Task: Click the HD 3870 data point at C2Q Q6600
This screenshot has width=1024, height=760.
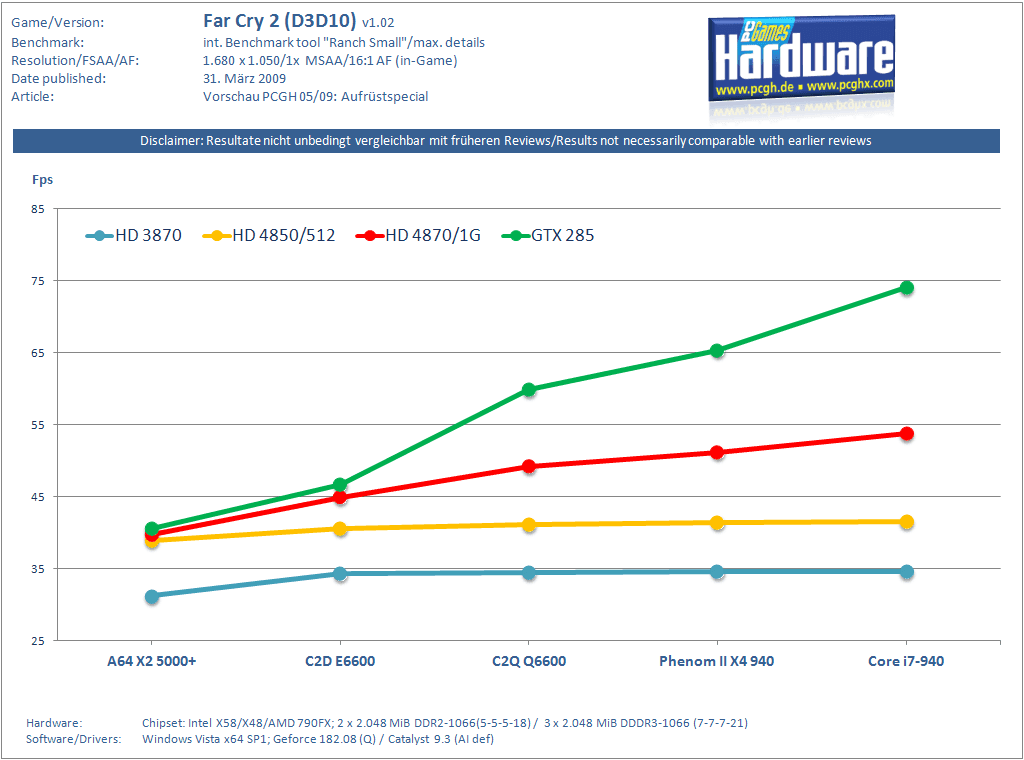Action: pos(529,573)
